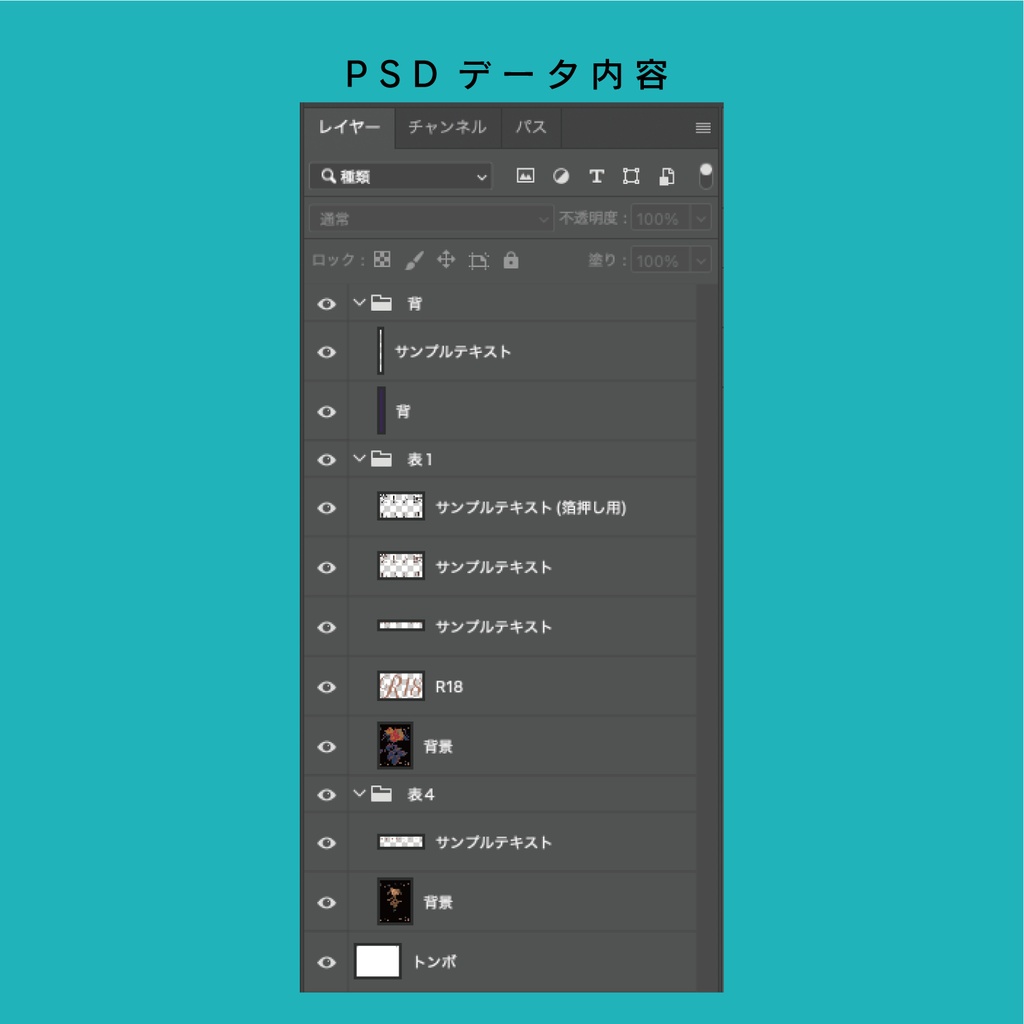Open the 通常 blend mode dropdown
1024x1024 pixels.
431,218
